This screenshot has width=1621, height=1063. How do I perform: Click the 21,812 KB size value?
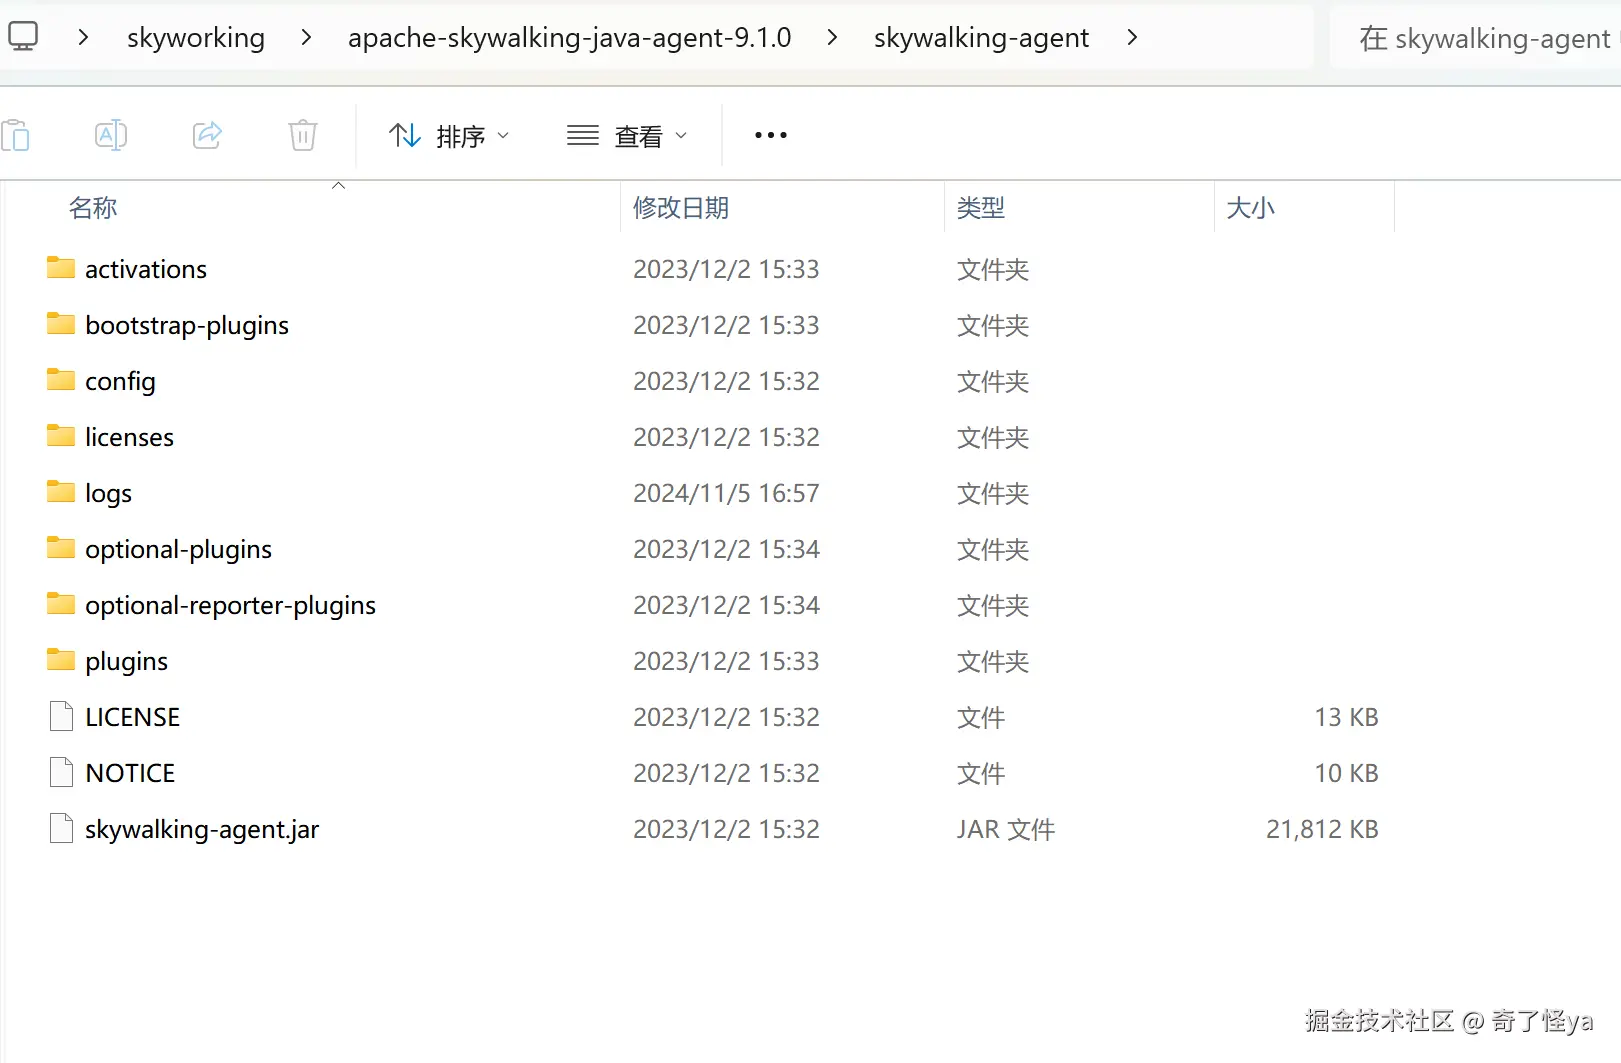point(1322,829)
